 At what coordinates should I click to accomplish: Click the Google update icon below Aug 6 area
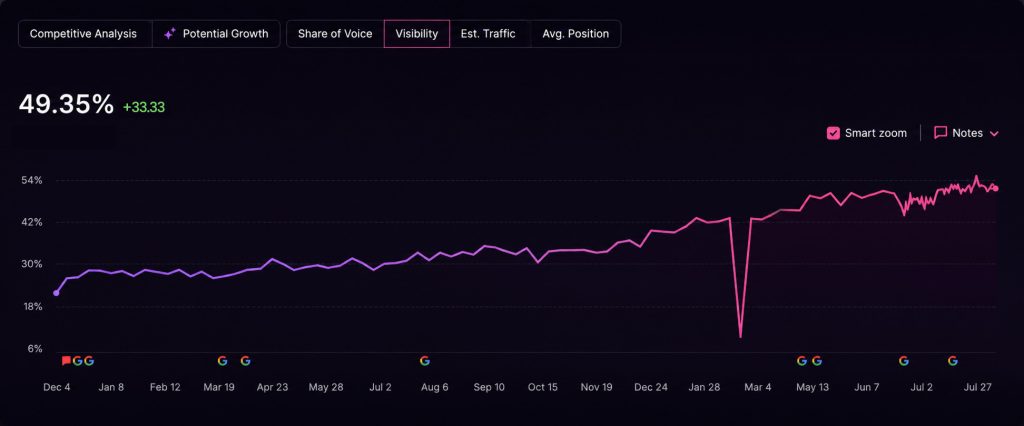(424, 361)
